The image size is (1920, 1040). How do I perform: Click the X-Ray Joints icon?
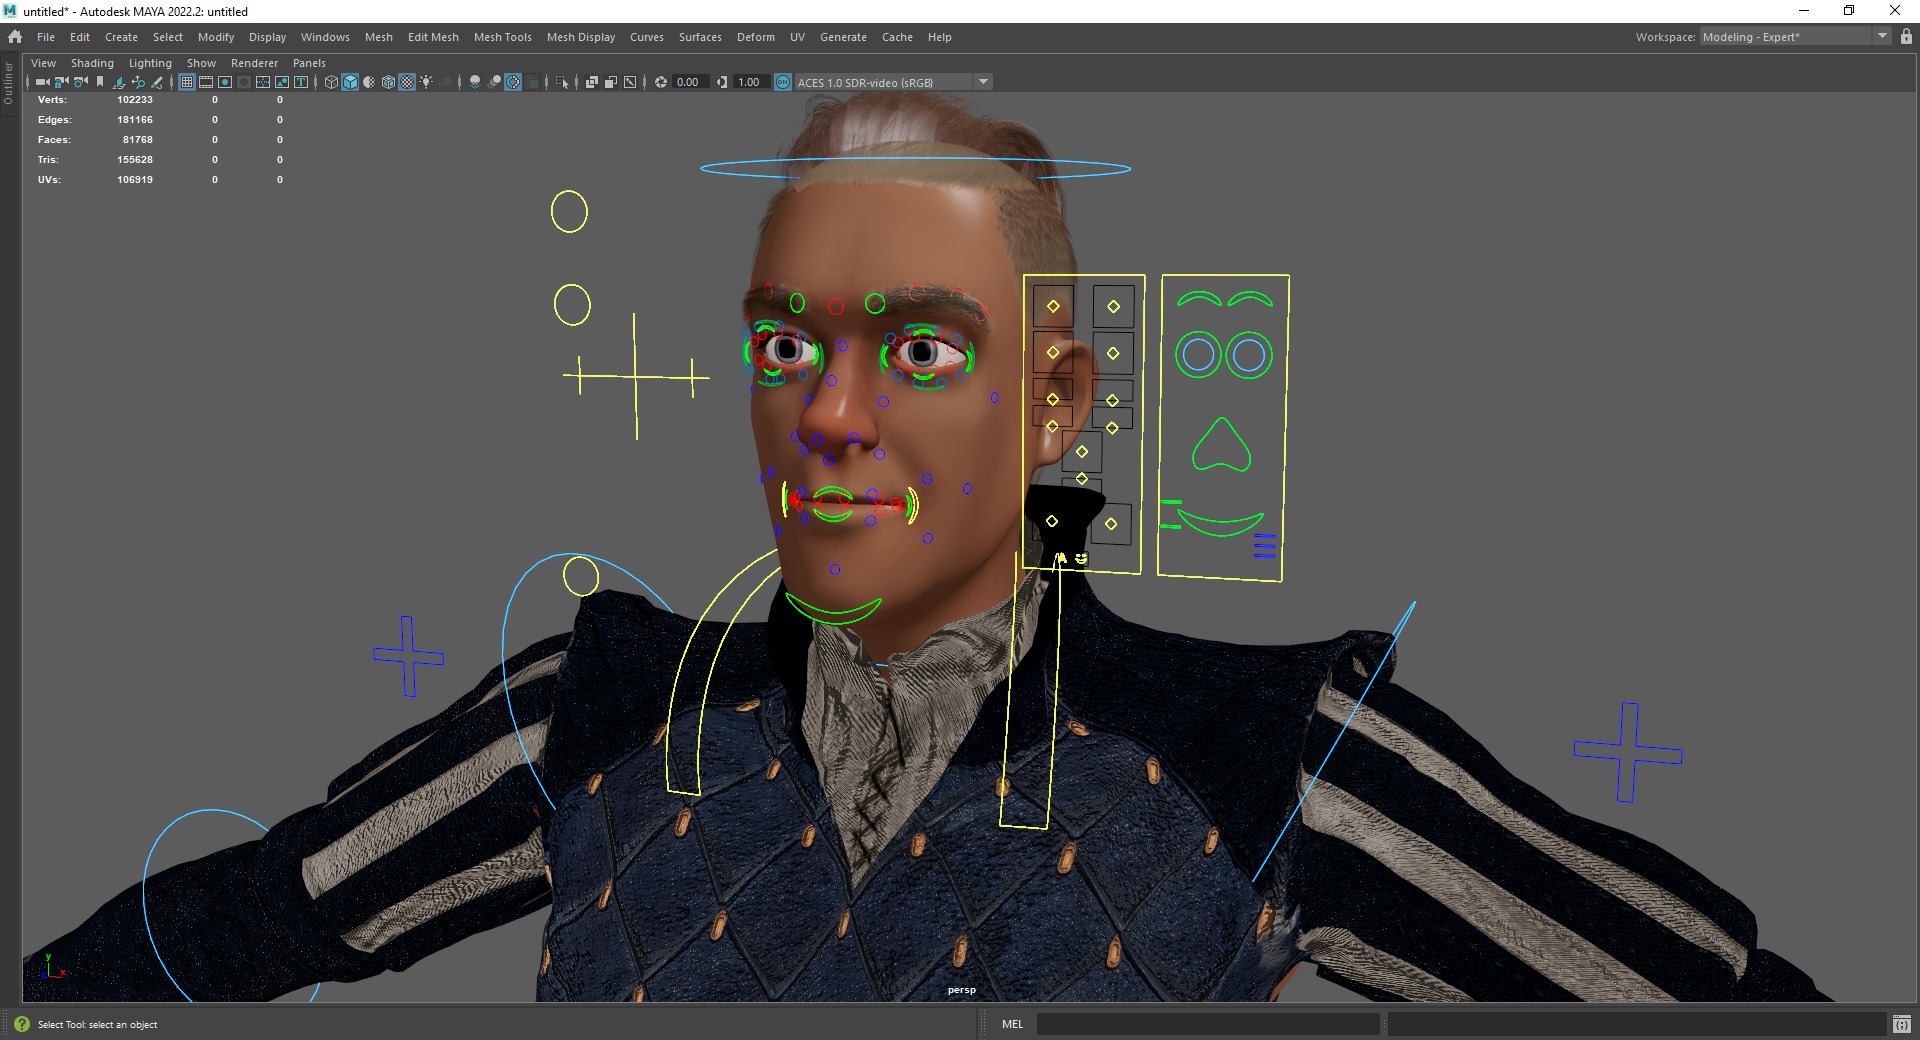[x=630, y=82]
